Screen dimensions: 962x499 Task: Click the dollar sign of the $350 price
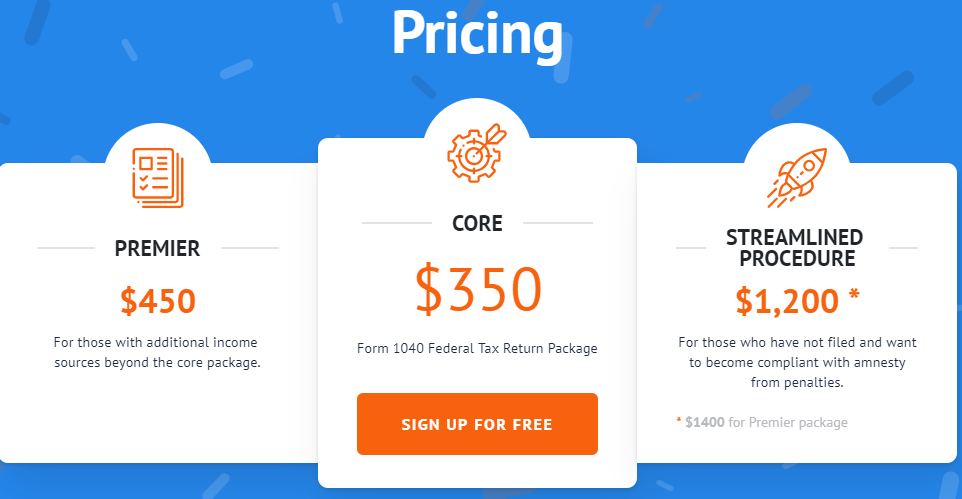click(x=429, y=289)
